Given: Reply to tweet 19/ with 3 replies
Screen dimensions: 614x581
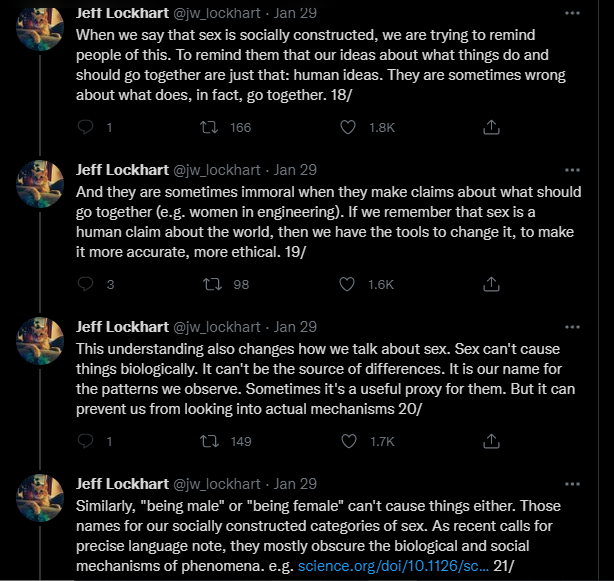Looking at the screenshot, I should [85, 284].
